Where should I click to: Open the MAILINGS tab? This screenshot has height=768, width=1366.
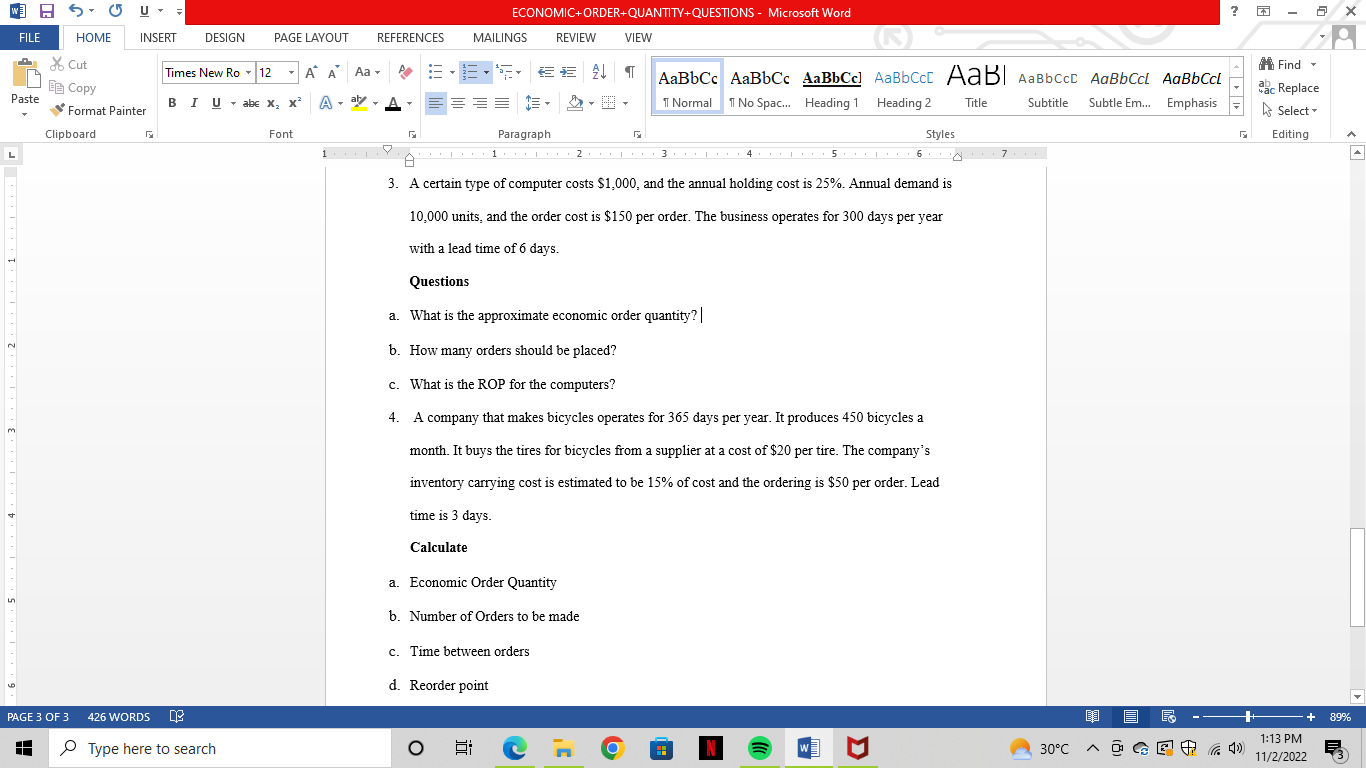pos(499,37)
